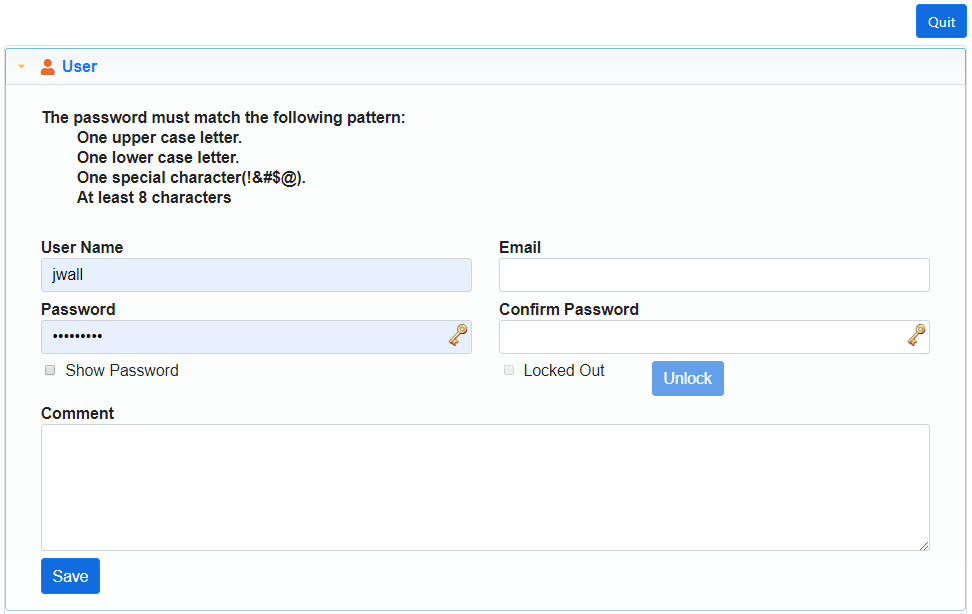Focus the User Name field containing jwall

[256, 275]
